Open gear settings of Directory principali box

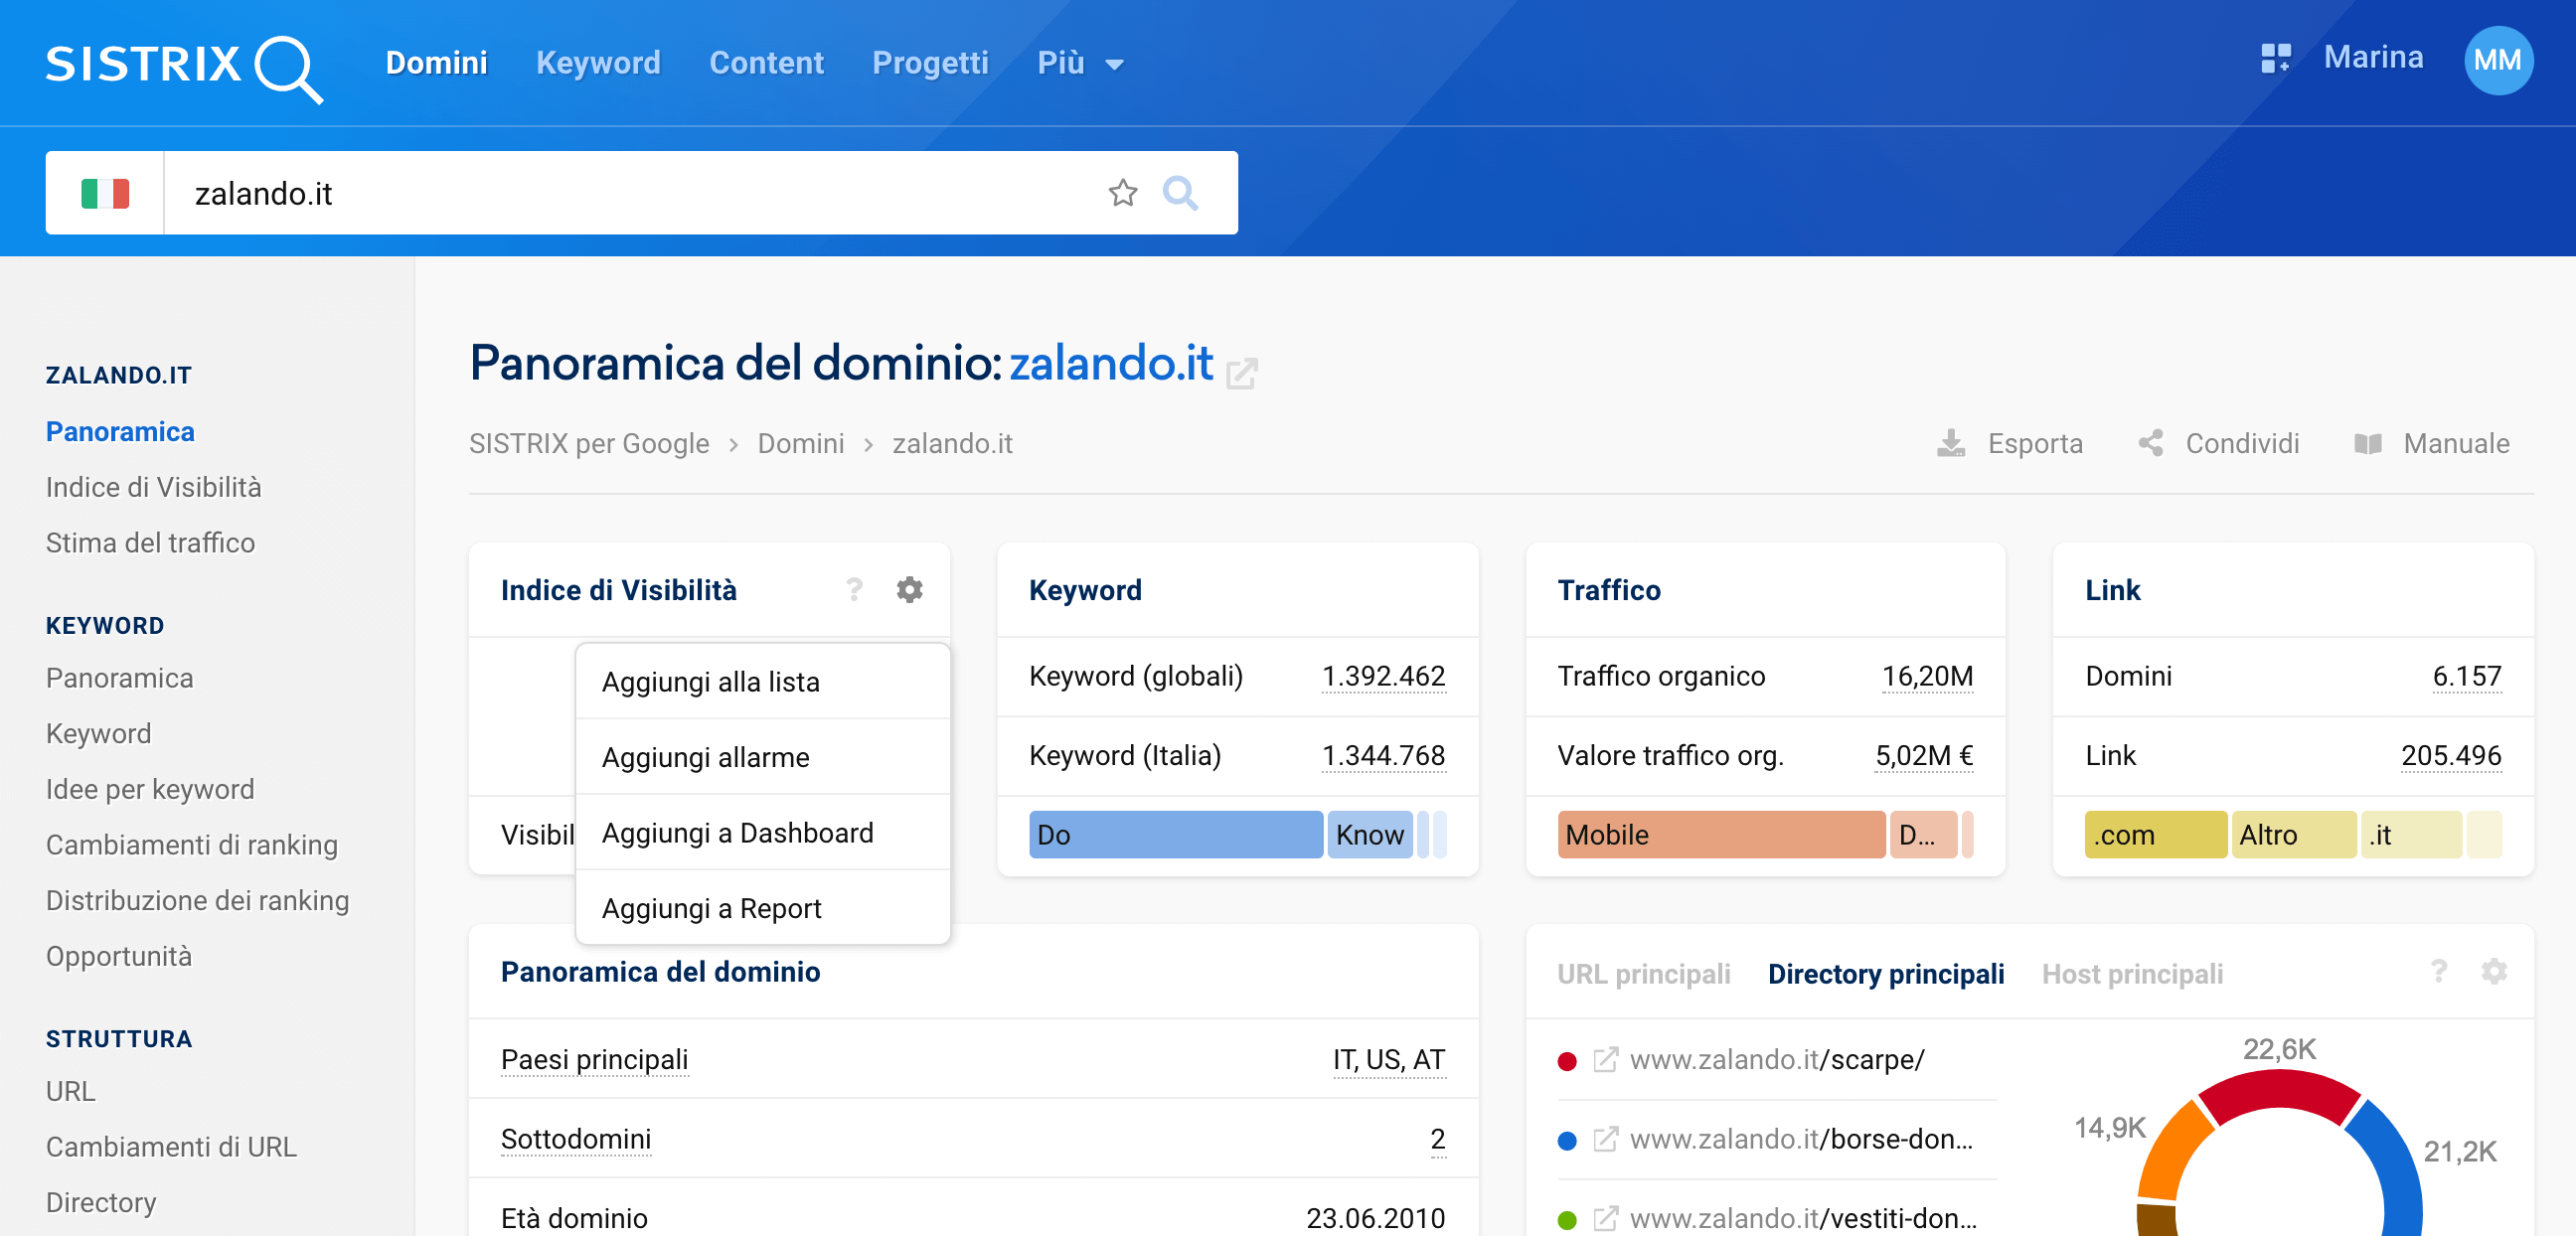click(x=2494, y=971)
